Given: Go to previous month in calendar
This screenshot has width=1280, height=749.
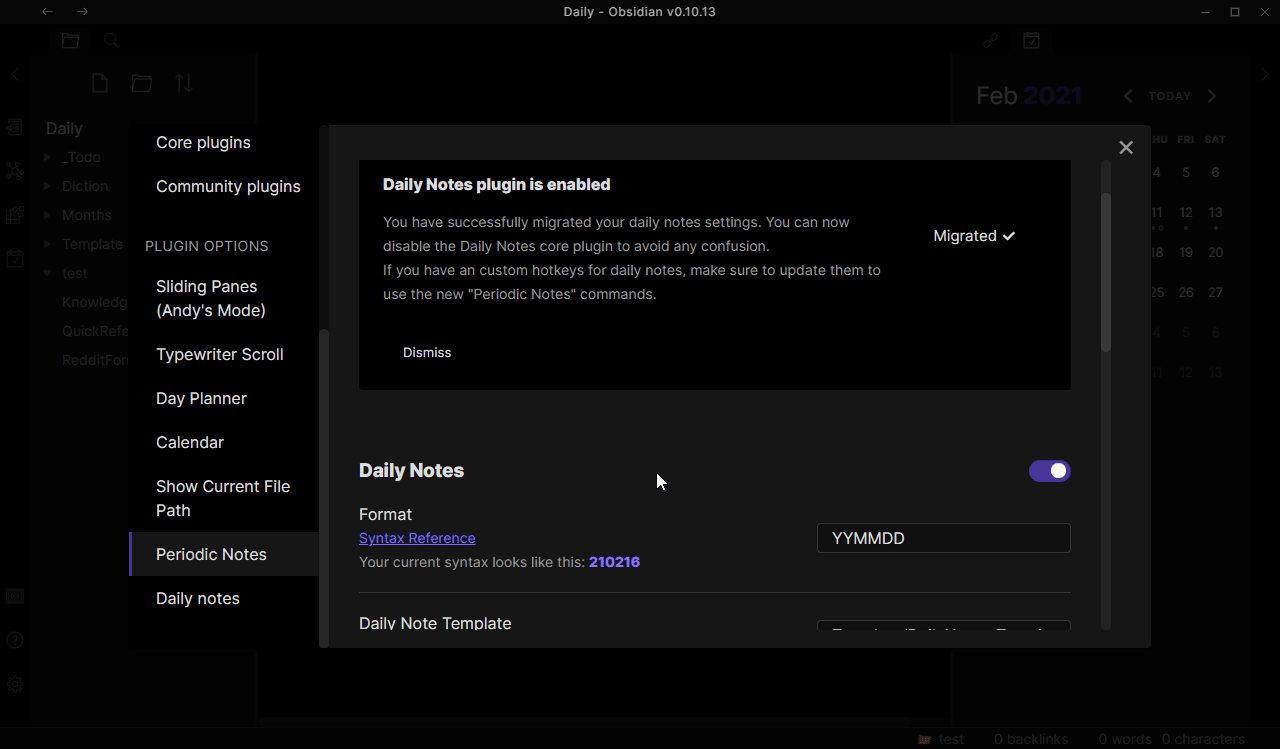Looking at the screenshot, I should 1128,96.
